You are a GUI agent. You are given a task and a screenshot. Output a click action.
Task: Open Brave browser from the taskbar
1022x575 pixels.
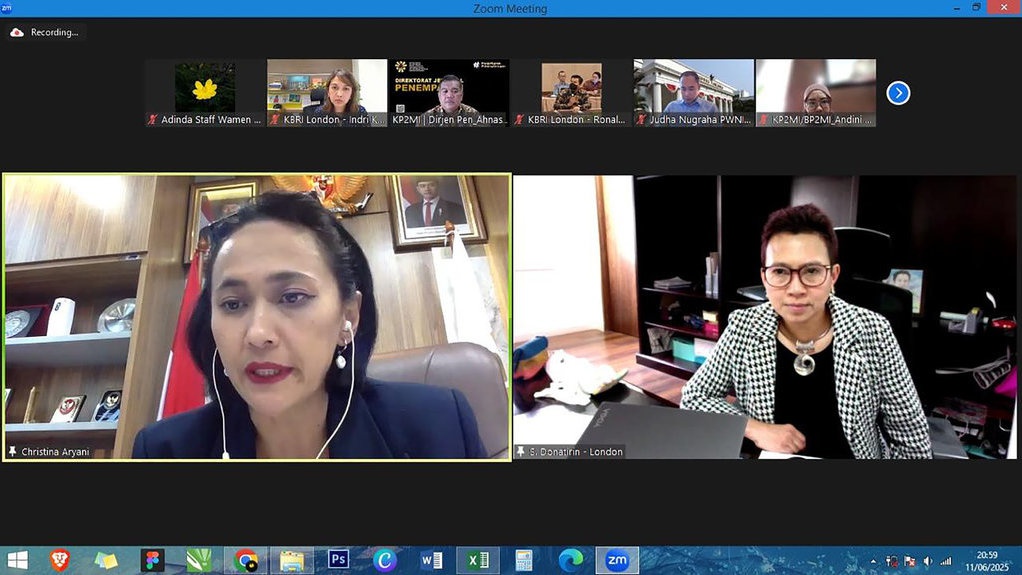(x=60, y=560)
